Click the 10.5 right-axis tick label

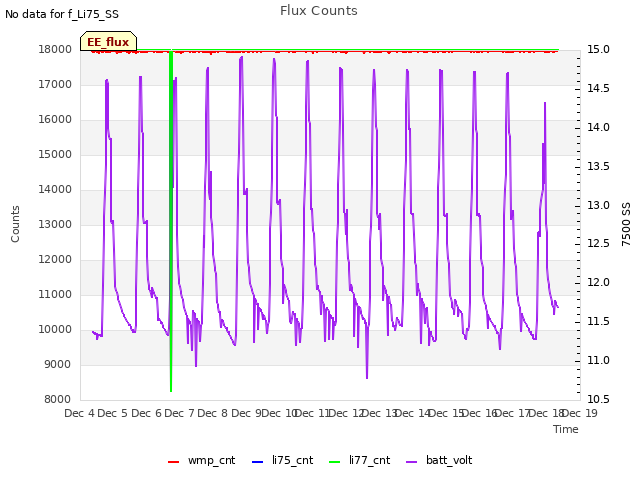pyautogui.click(x=598, y=400)
